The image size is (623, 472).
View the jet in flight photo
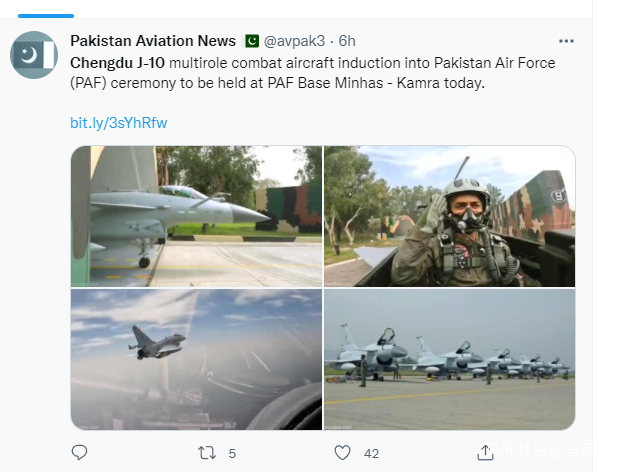click(x=196, y=360)
